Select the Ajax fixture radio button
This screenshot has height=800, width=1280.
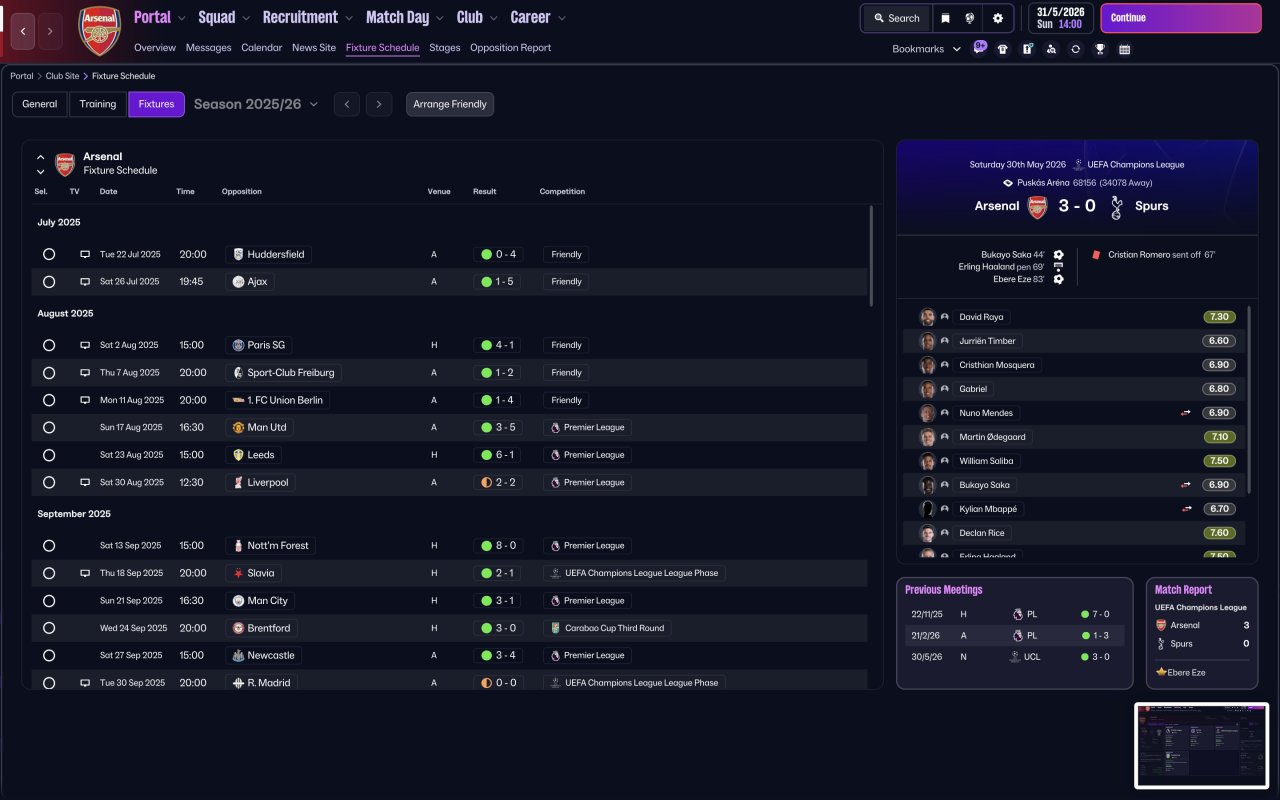[49, 282]
